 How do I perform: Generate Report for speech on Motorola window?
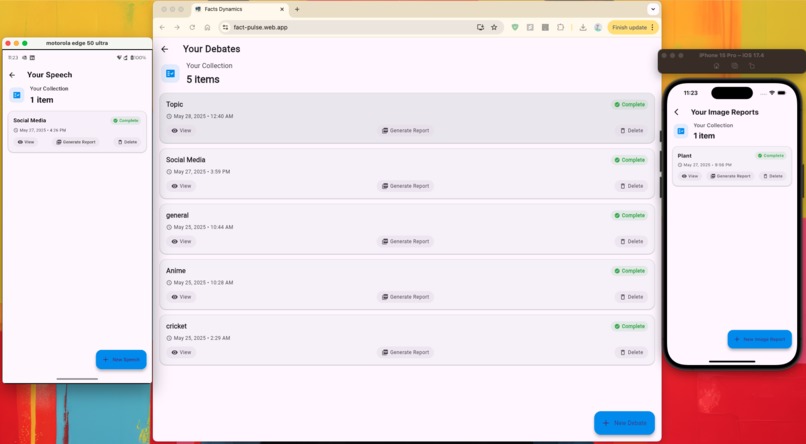(76, 142)
